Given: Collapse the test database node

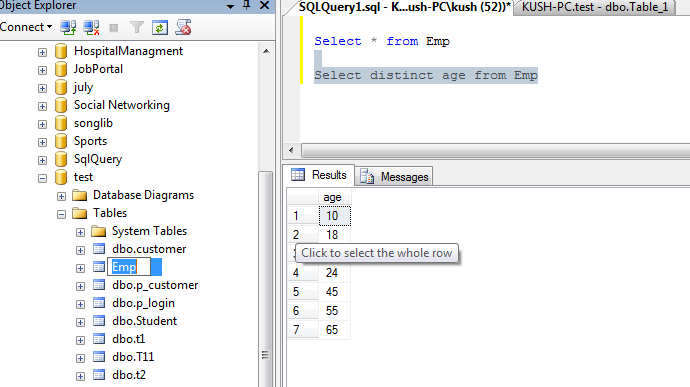Looking at the screenshot, I should click(42, 178).
